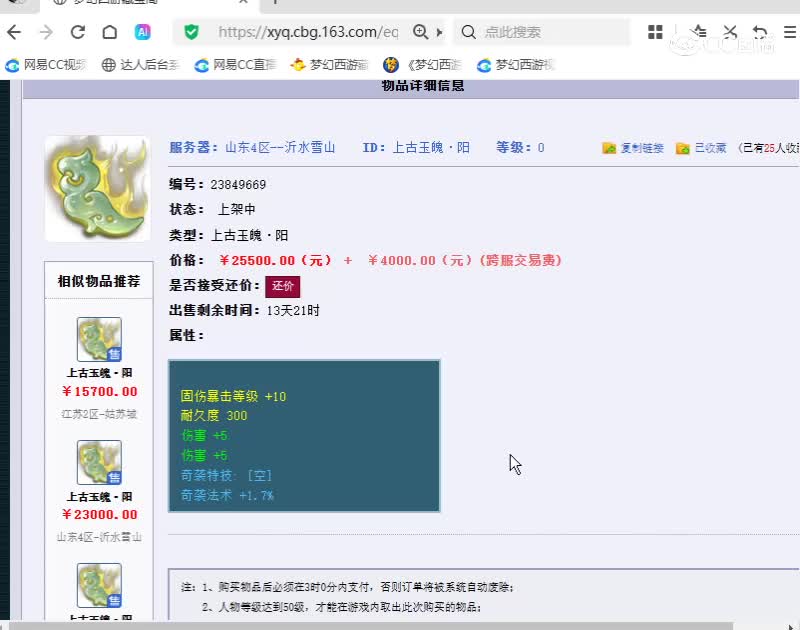
Task: Click server label 江苏2区-姑苏城
Action: coord(99,414)
